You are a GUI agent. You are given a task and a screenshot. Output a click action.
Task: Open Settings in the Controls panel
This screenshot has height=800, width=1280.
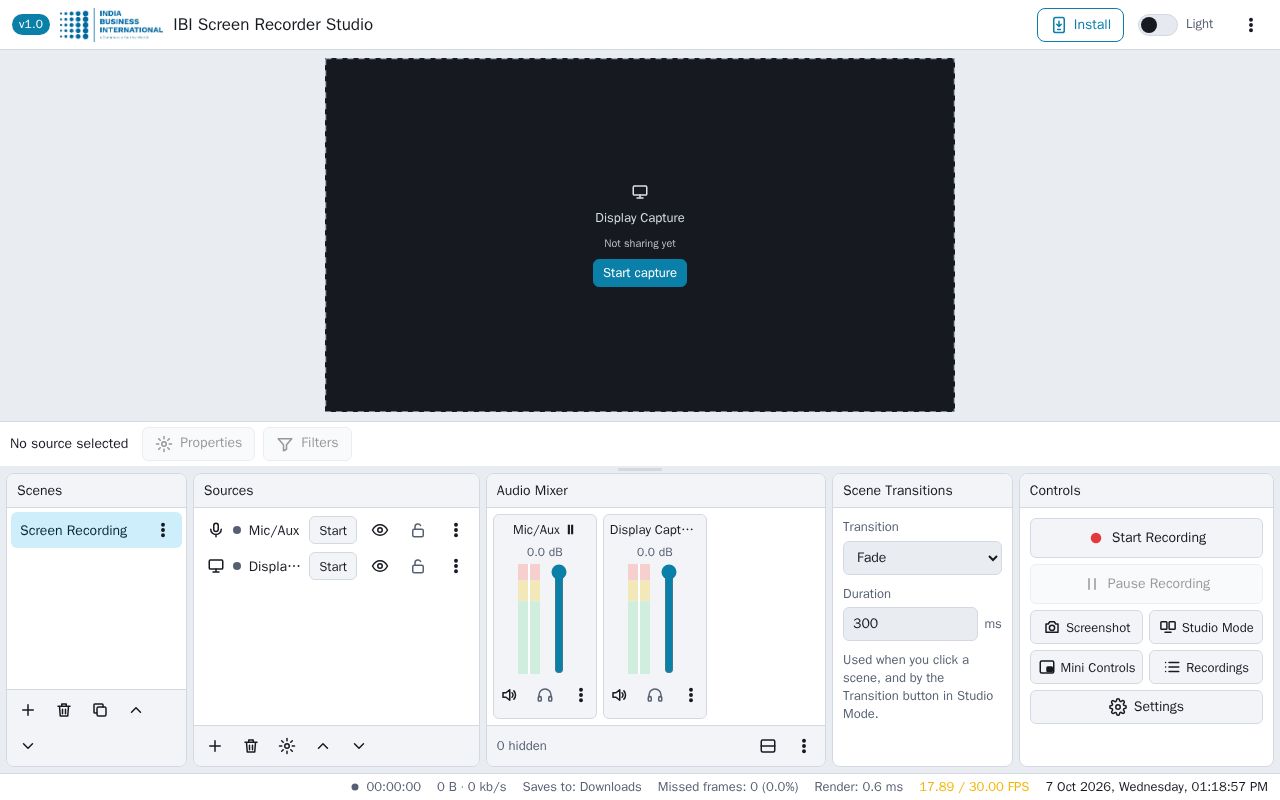(1146, 707)
